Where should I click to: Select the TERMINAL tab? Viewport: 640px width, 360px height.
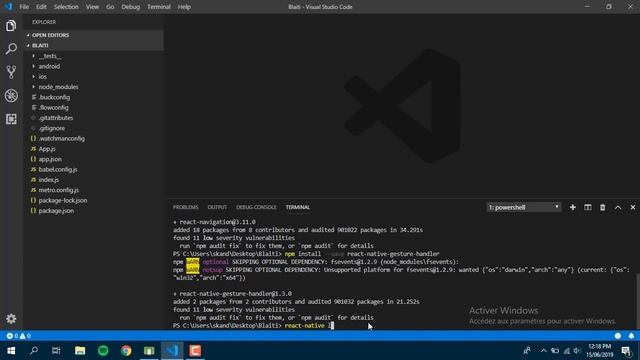tap(298, 207)
